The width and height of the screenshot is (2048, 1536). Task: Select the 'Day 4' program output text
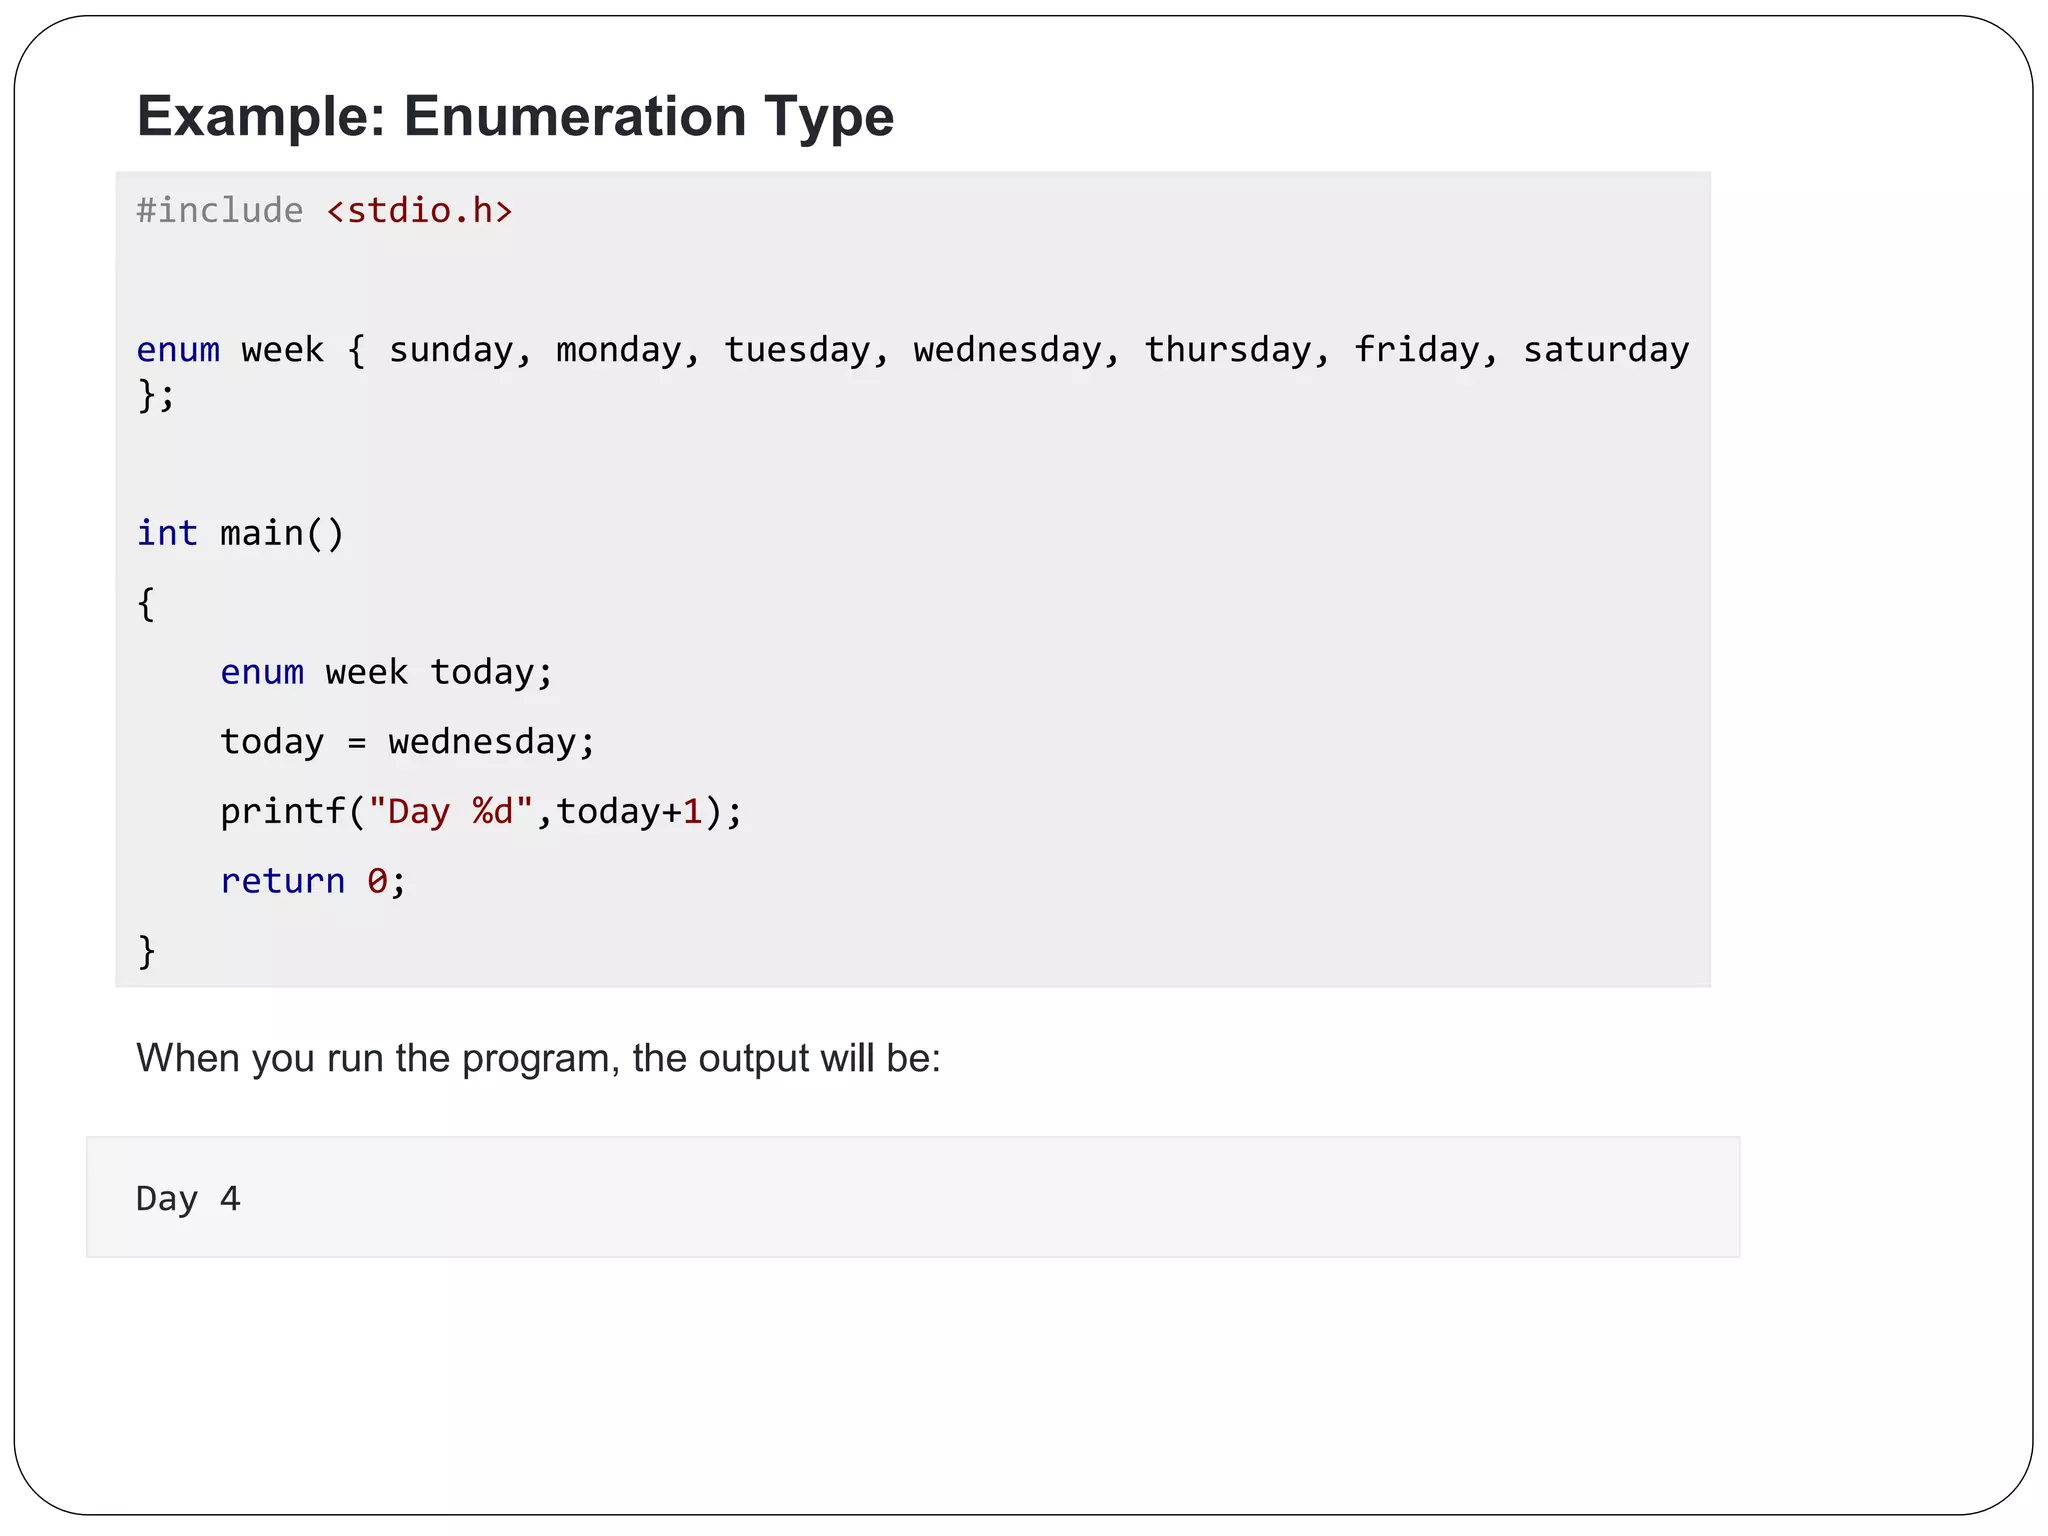click(x=188, y=1198)
